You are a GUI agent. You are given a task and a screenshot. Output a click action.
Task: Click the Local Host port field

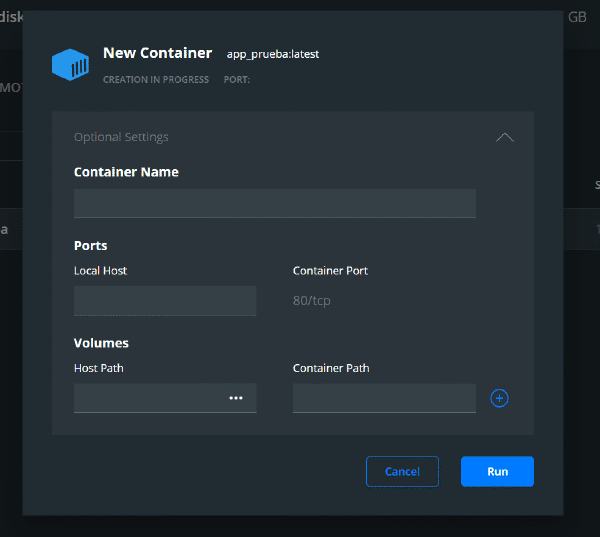click(164, 300)
